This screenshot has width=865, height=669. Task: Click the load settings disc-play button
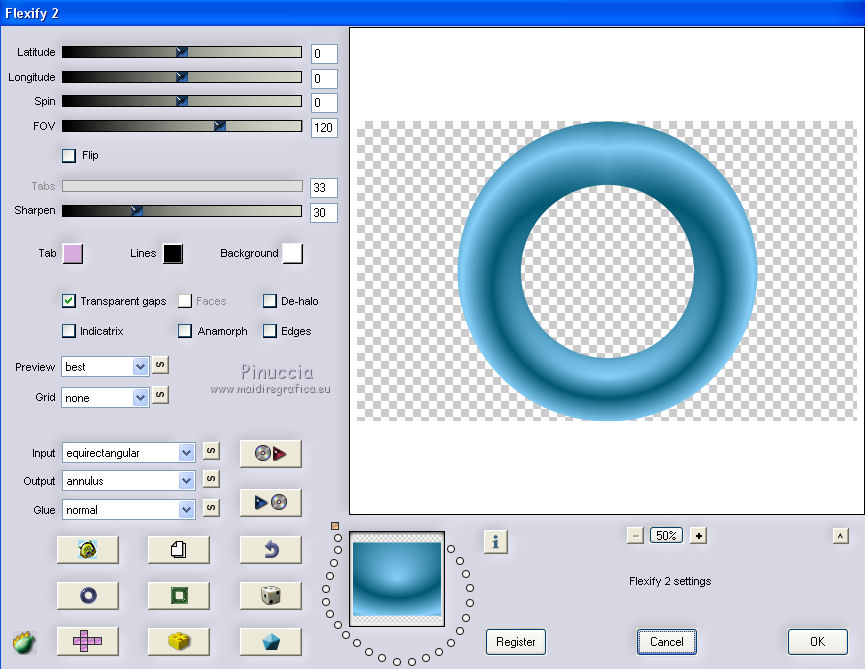coord(270,453)
